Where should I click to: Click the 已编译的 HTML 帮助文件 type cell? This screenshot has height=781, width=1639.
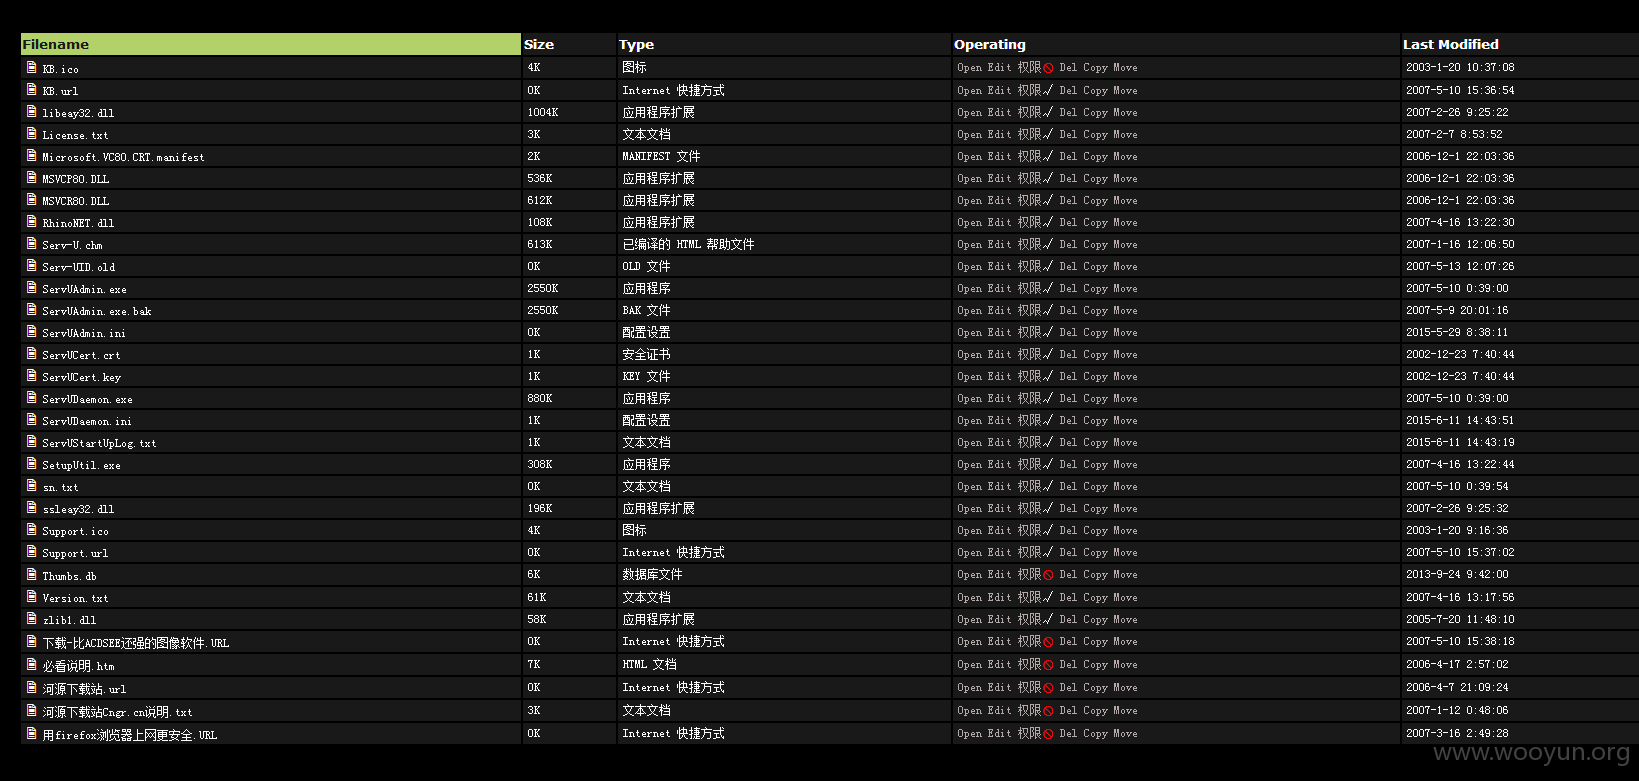pyautogui.click(x=688, y=244)
